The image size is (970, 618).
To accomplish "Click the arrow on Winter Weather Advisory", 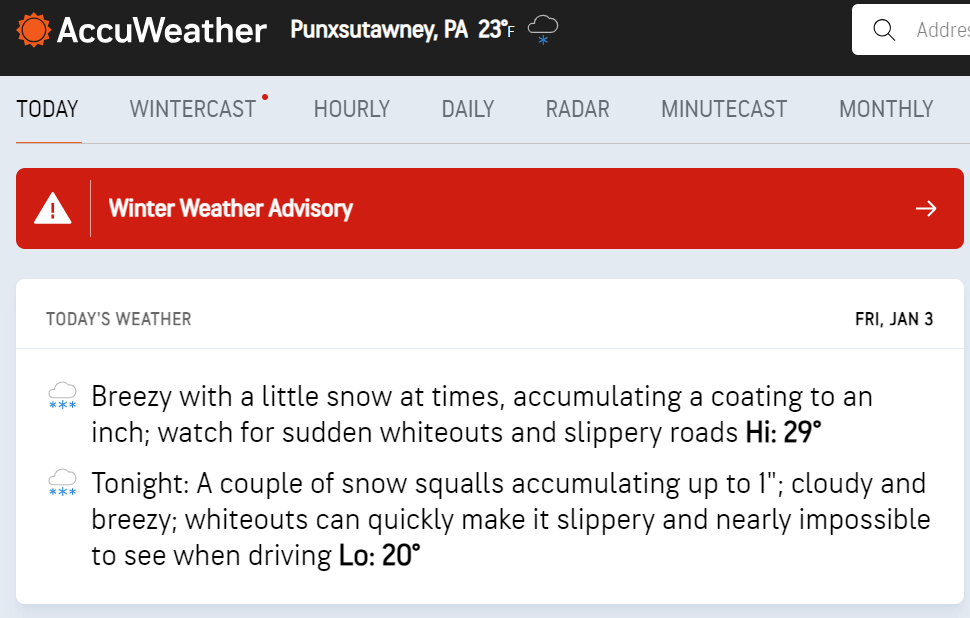I will pyautogui.click(x=926, y=208).
